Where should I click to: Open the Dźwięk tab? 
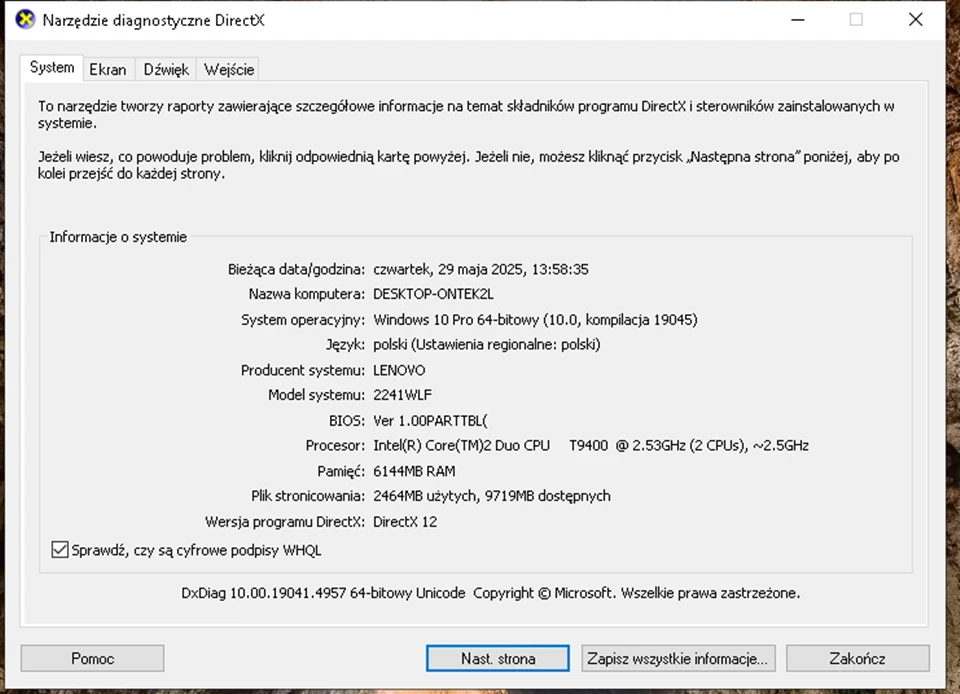(166, 69)
